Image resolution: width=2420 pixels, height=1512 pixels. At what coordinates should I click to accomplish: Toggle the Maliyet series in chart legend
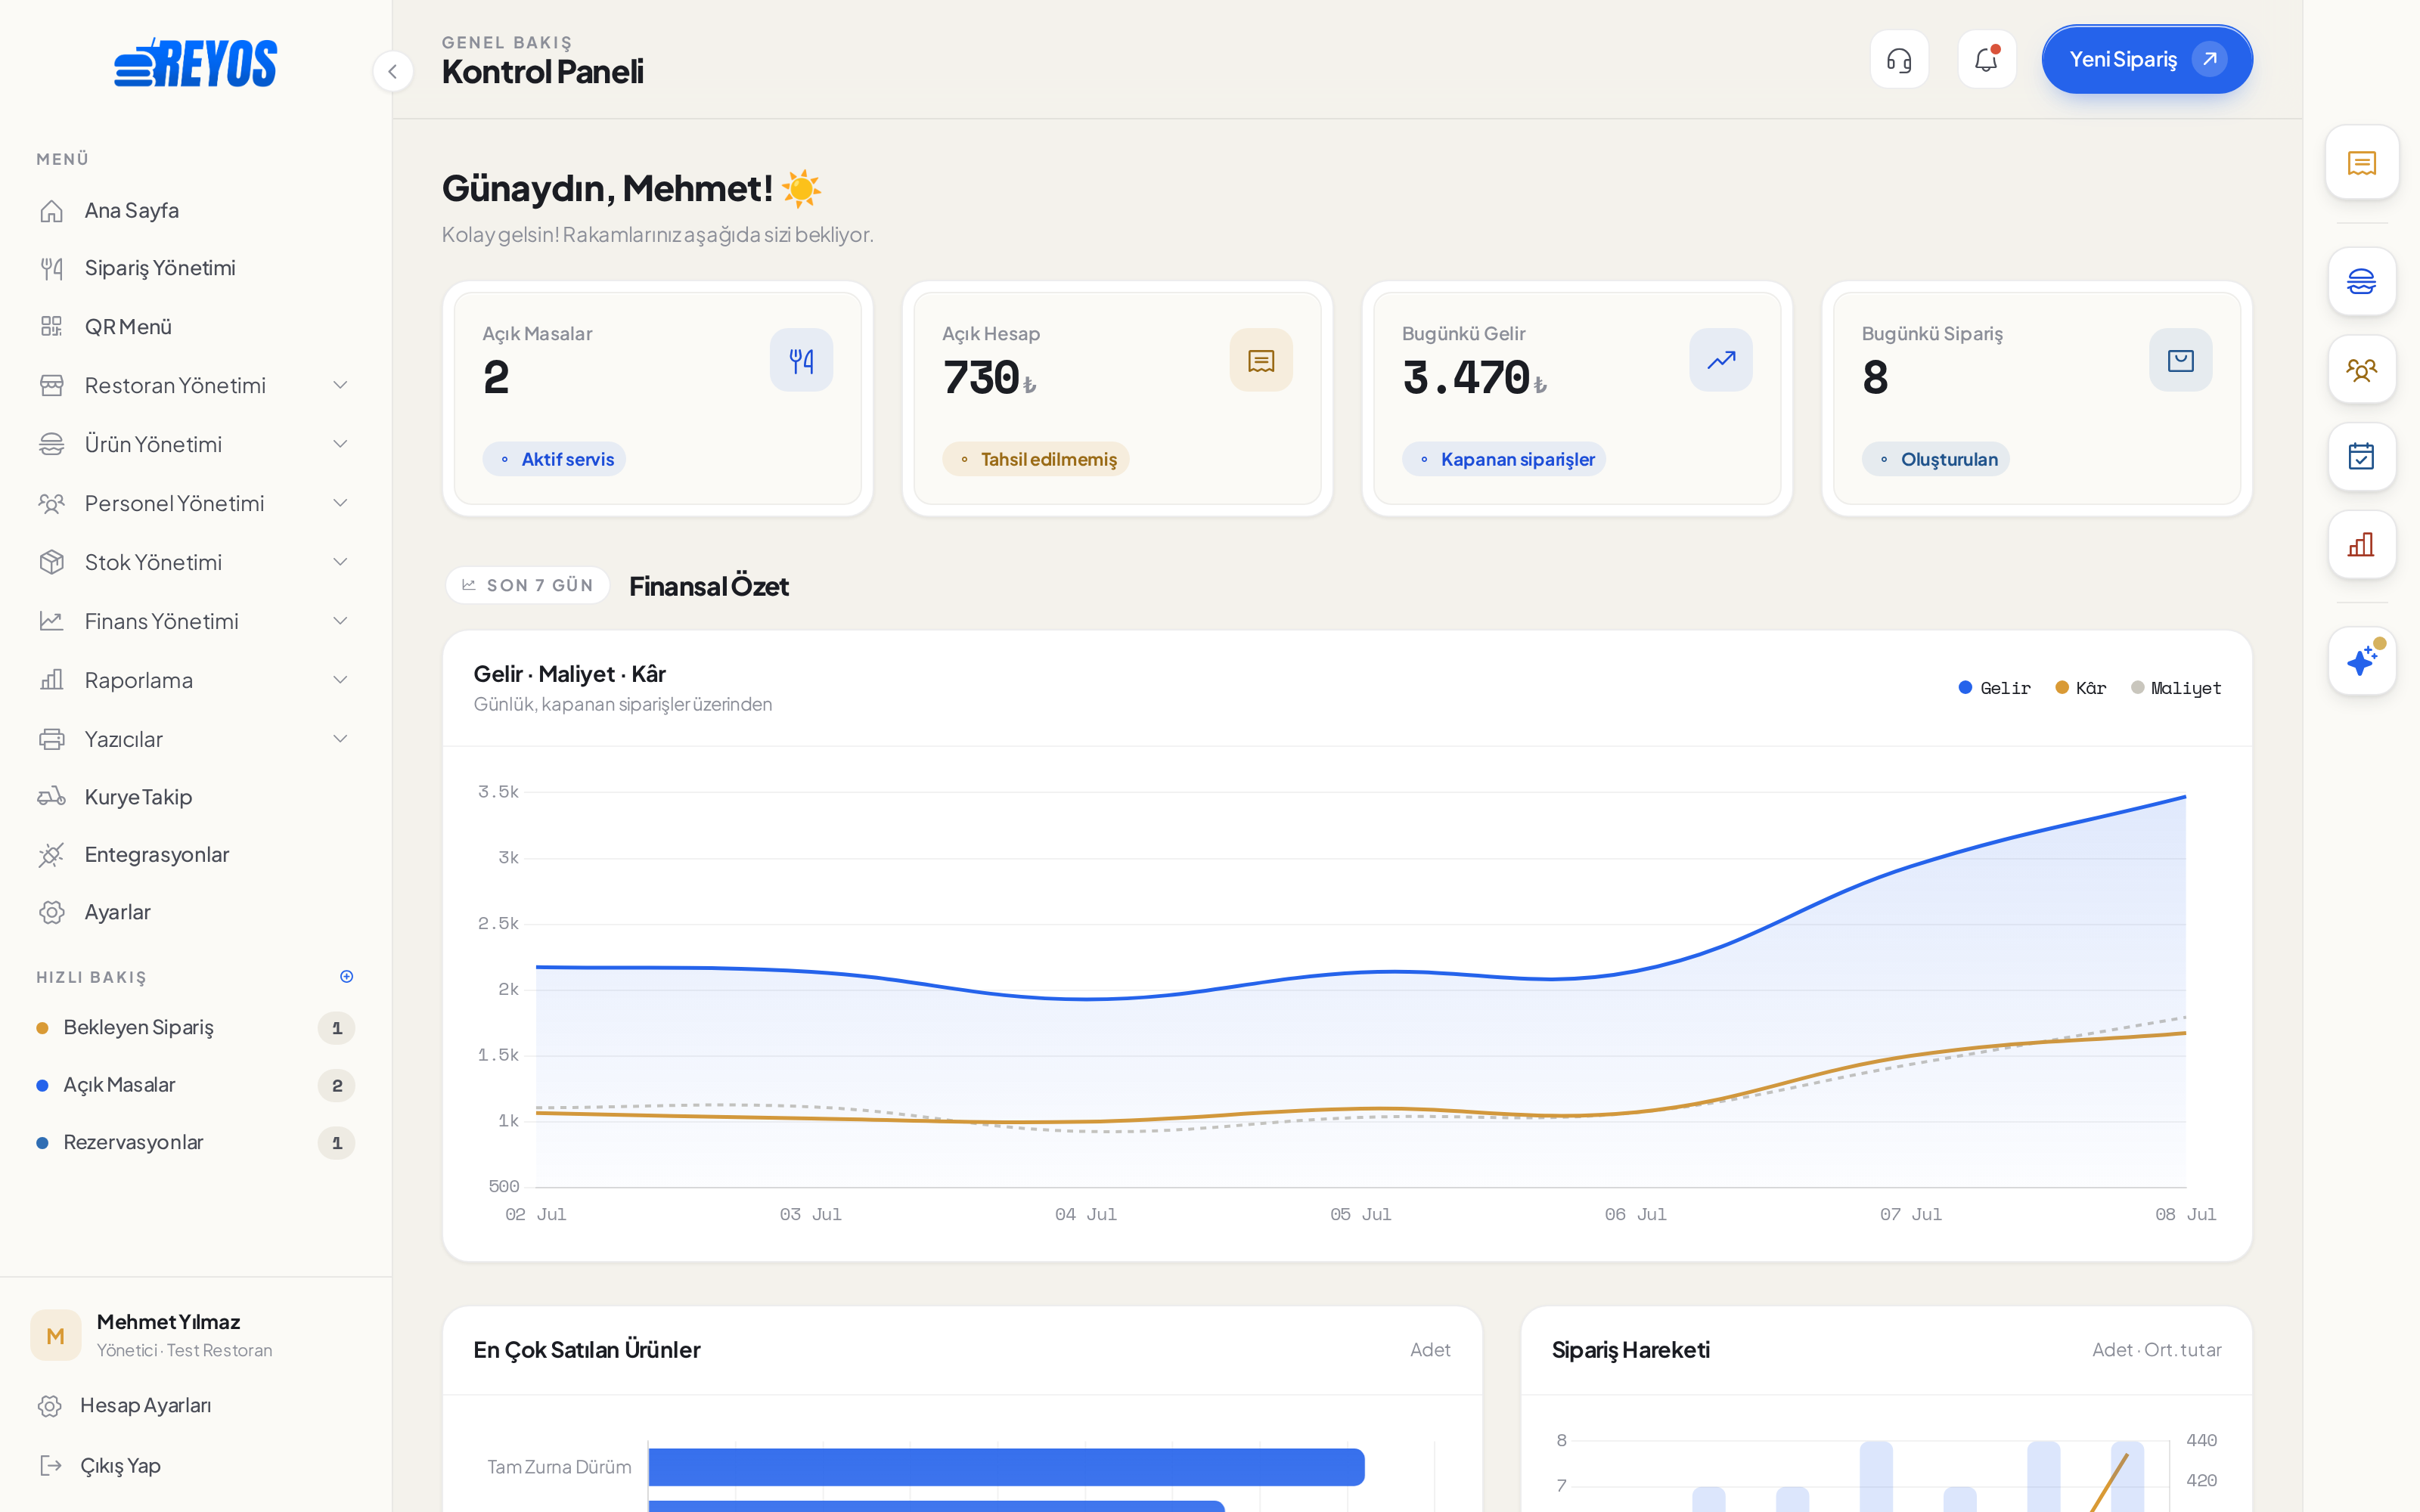(x=2176, y=688)
